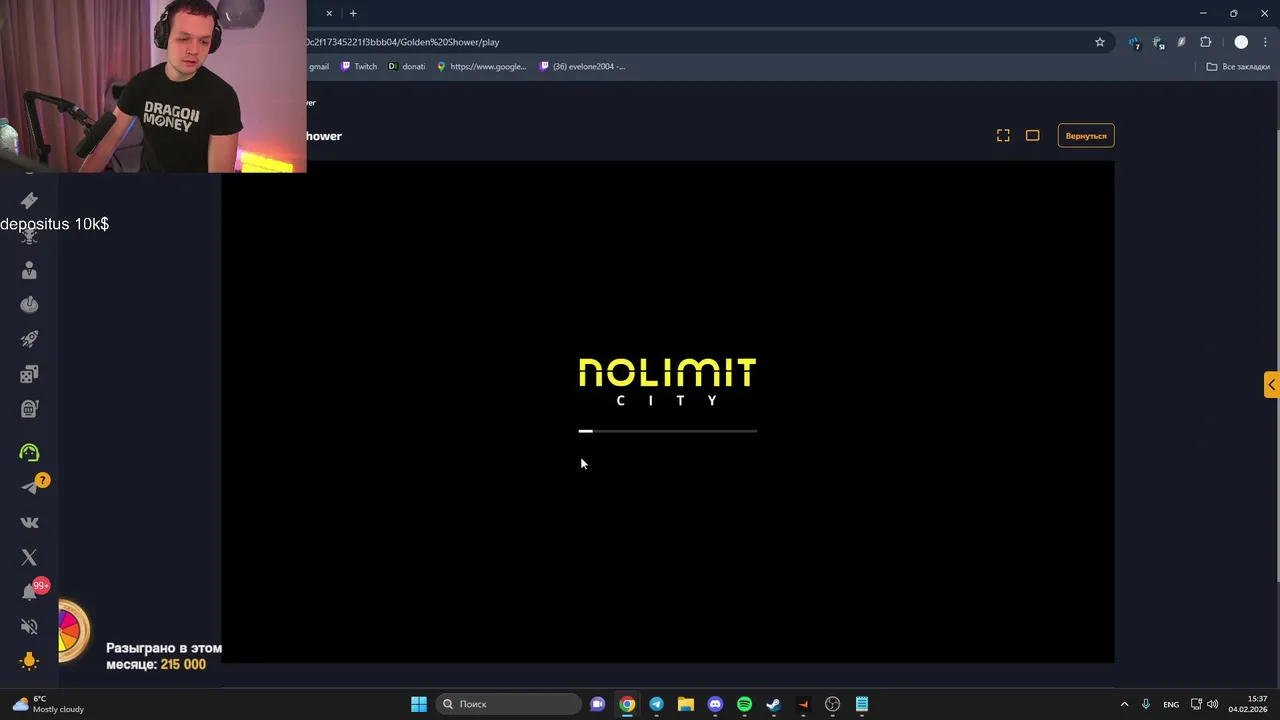Open the (36) evelone2004 bookmark

pyautogui.click(x=582, y=66)
